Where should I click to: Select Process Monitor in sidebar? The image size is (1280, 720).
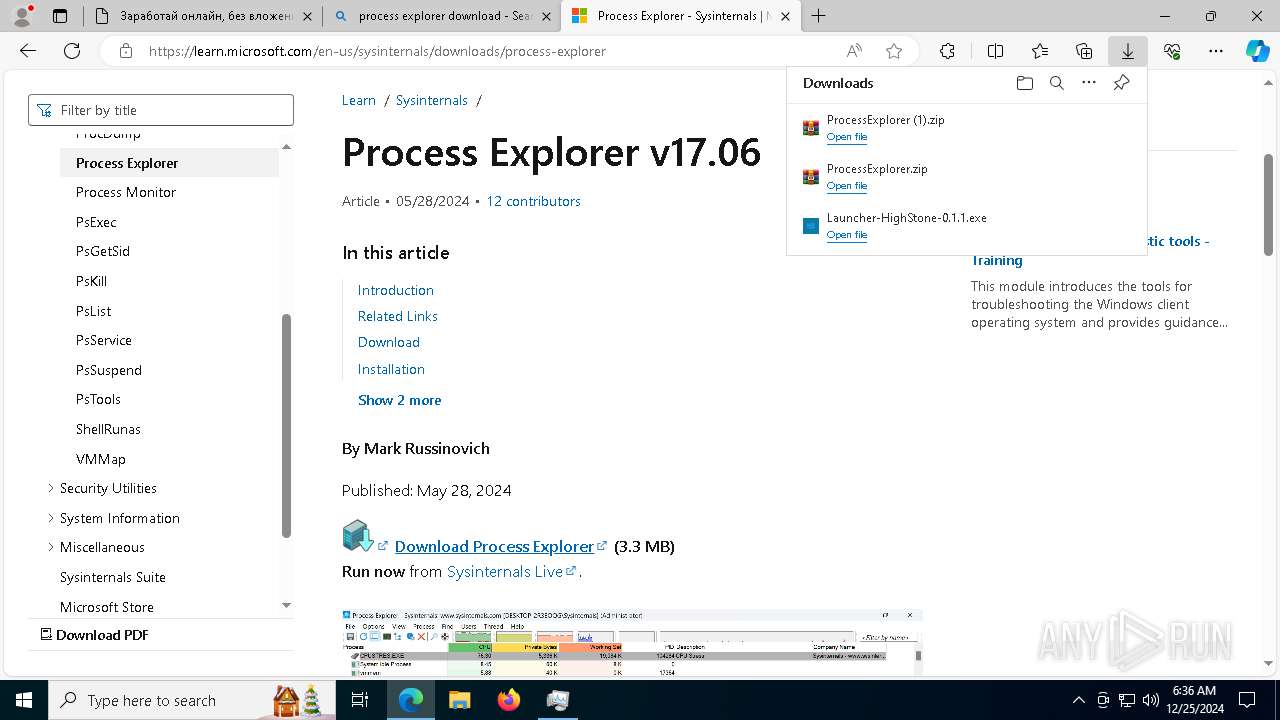coord(126,192)
